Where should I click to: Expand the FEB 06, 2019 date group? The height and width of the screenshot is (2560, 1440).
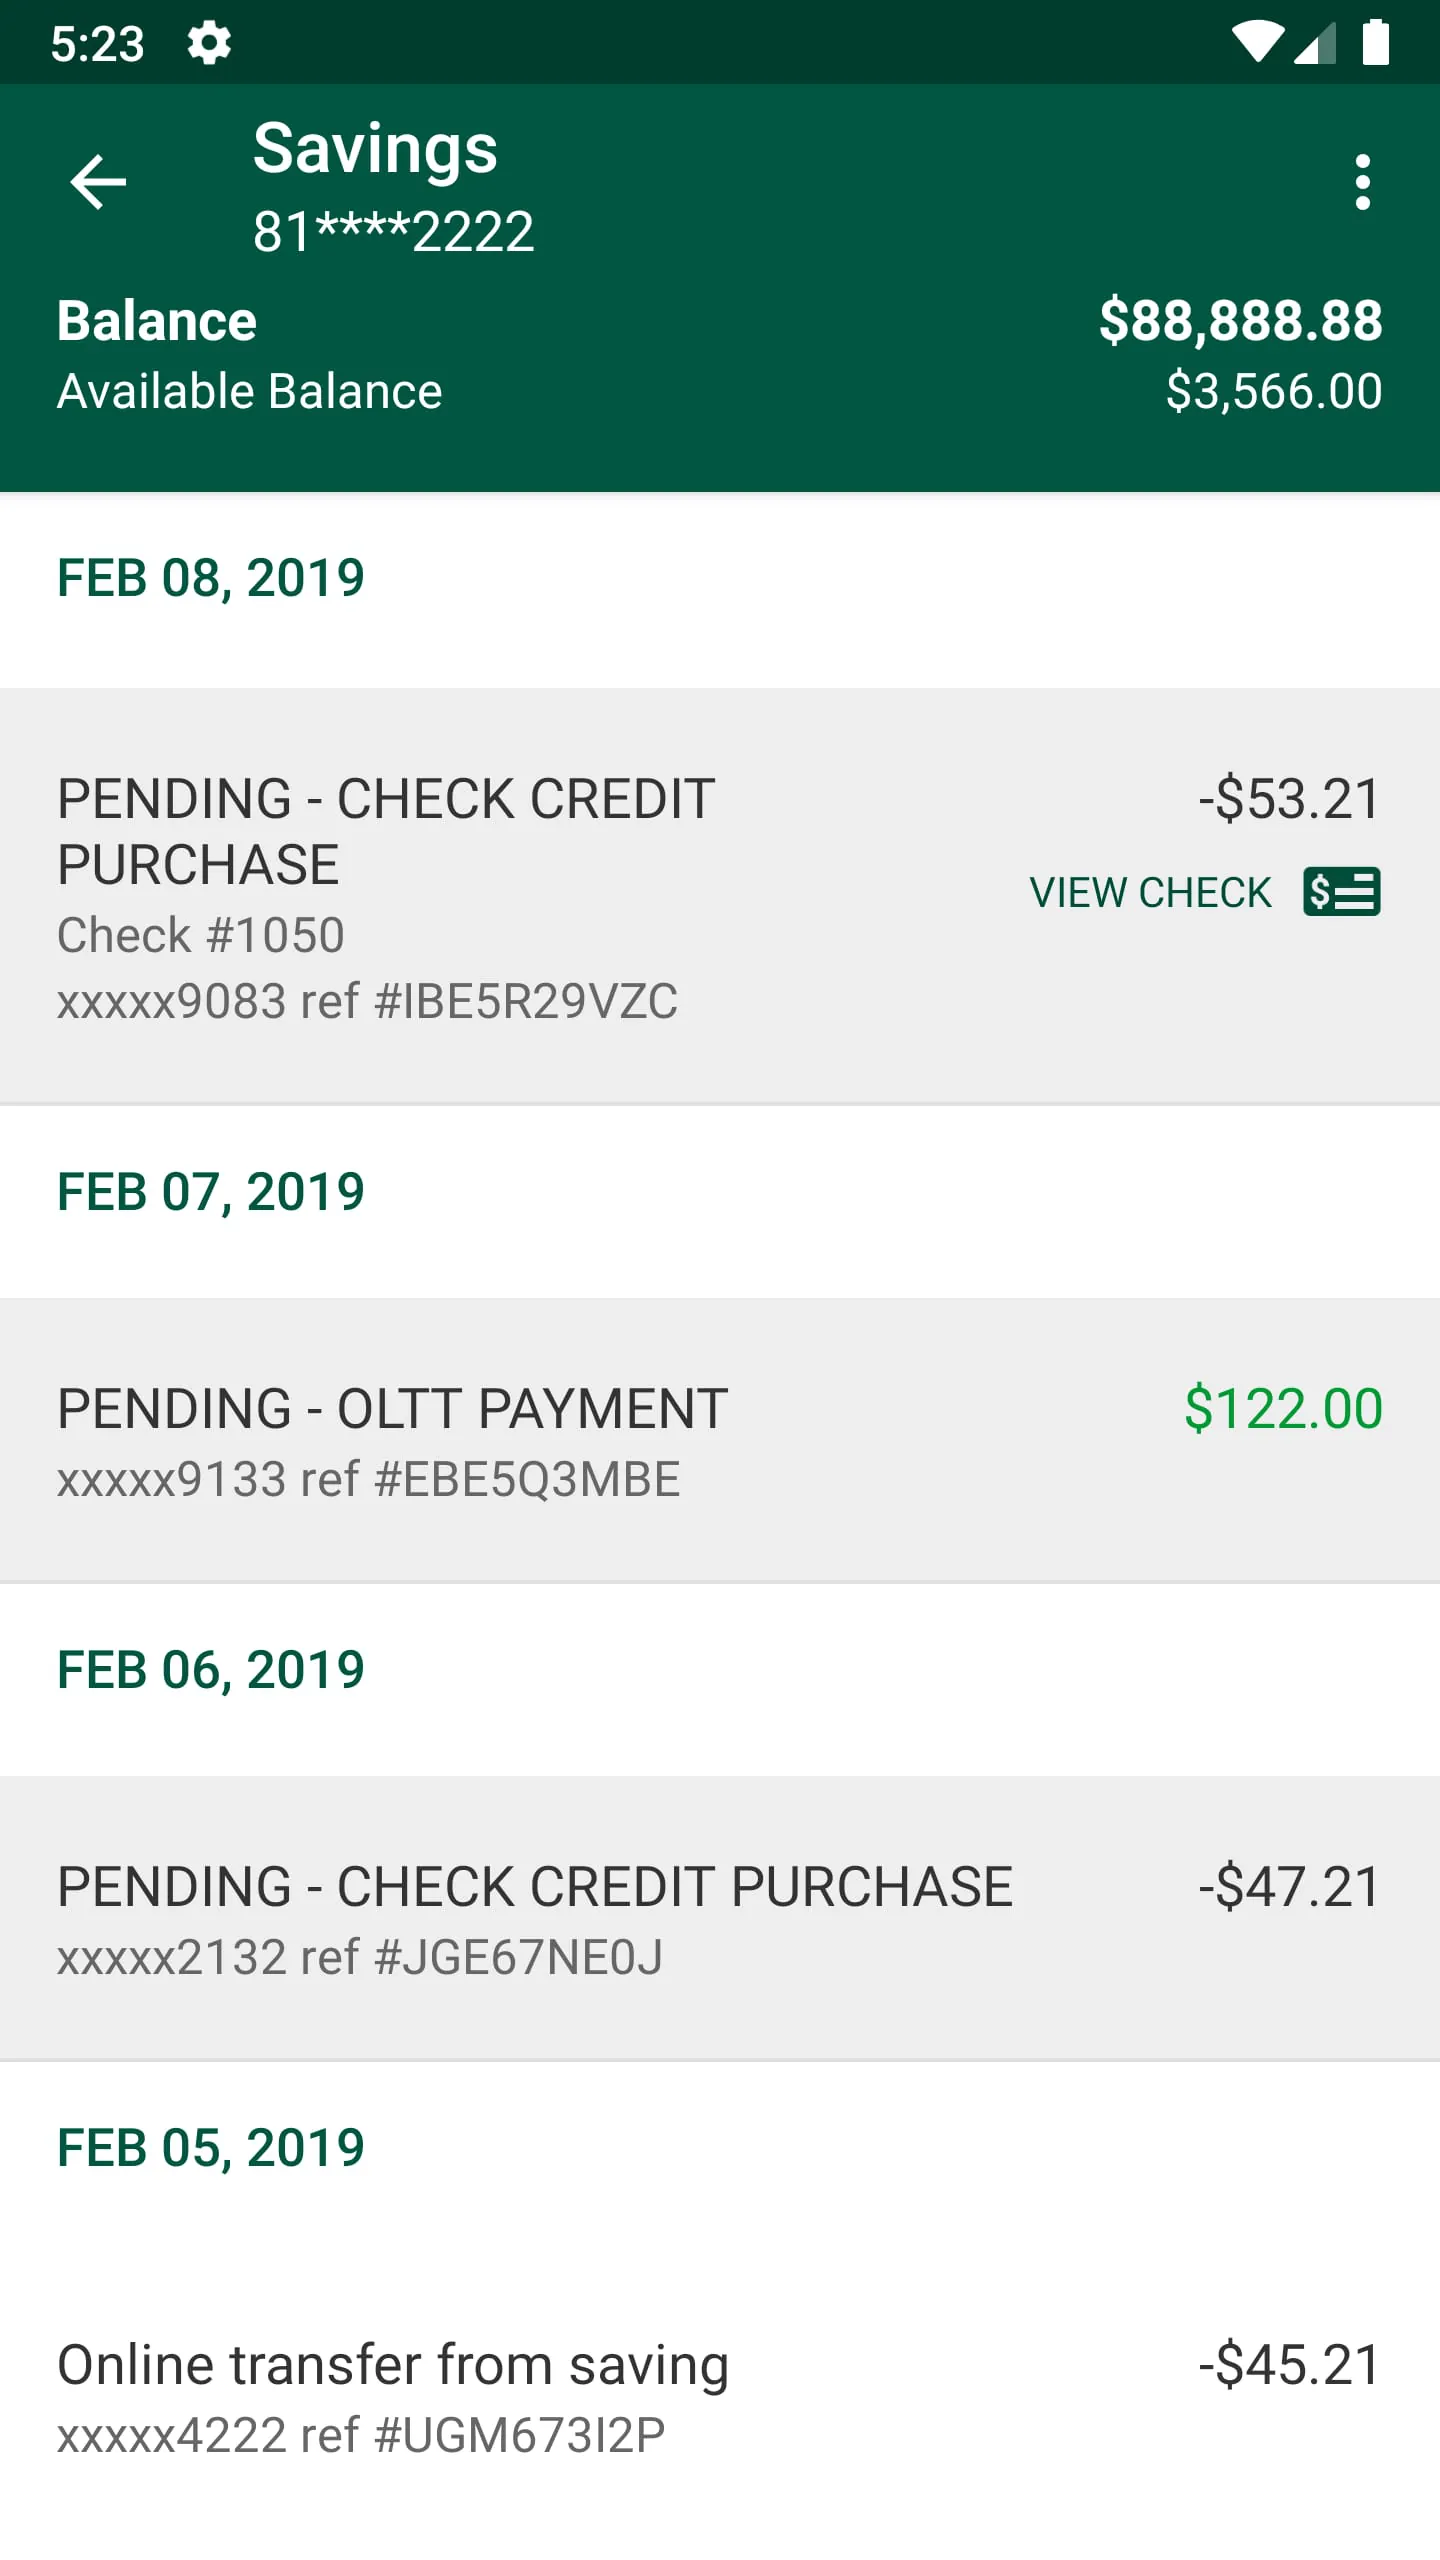tap(210, 1668)
